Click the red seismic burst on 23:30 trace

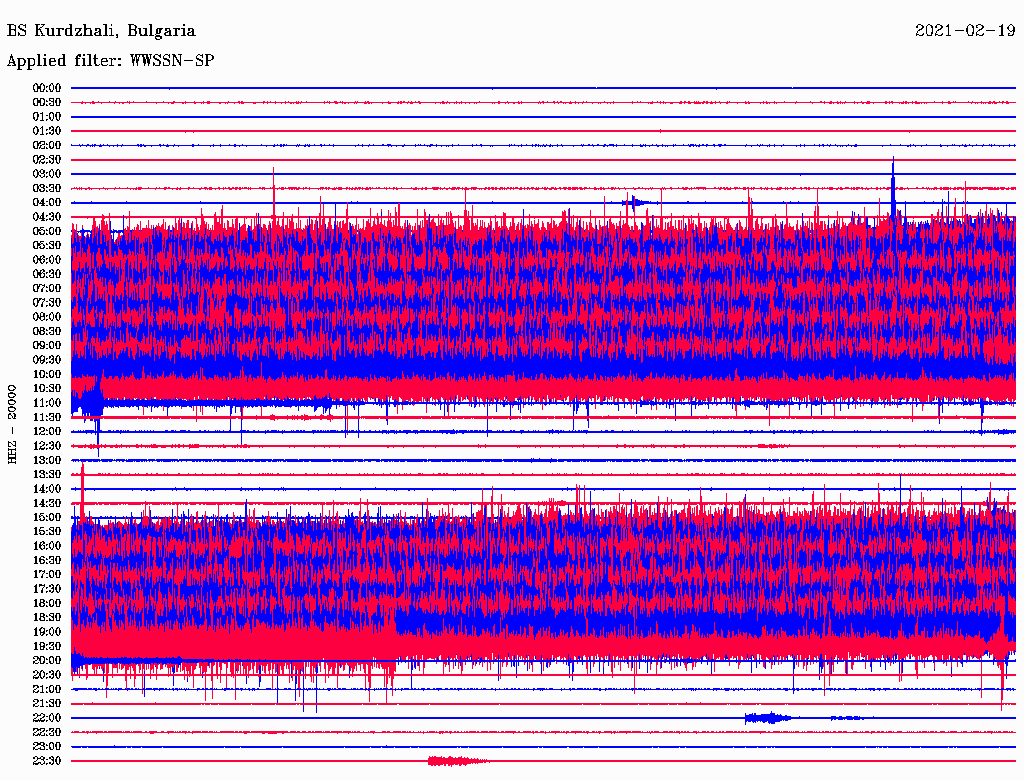click(x=456, y=761)
